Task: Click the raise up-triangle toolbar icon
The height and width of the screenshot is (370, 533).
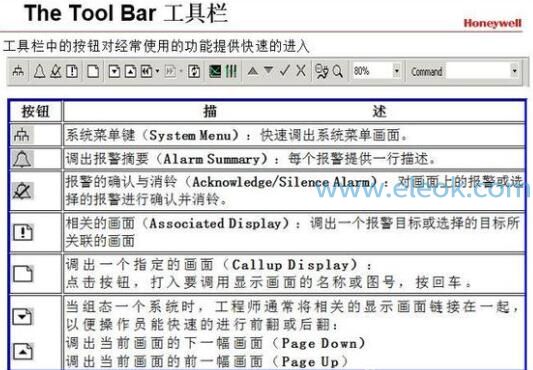Action: pos(253,71)
